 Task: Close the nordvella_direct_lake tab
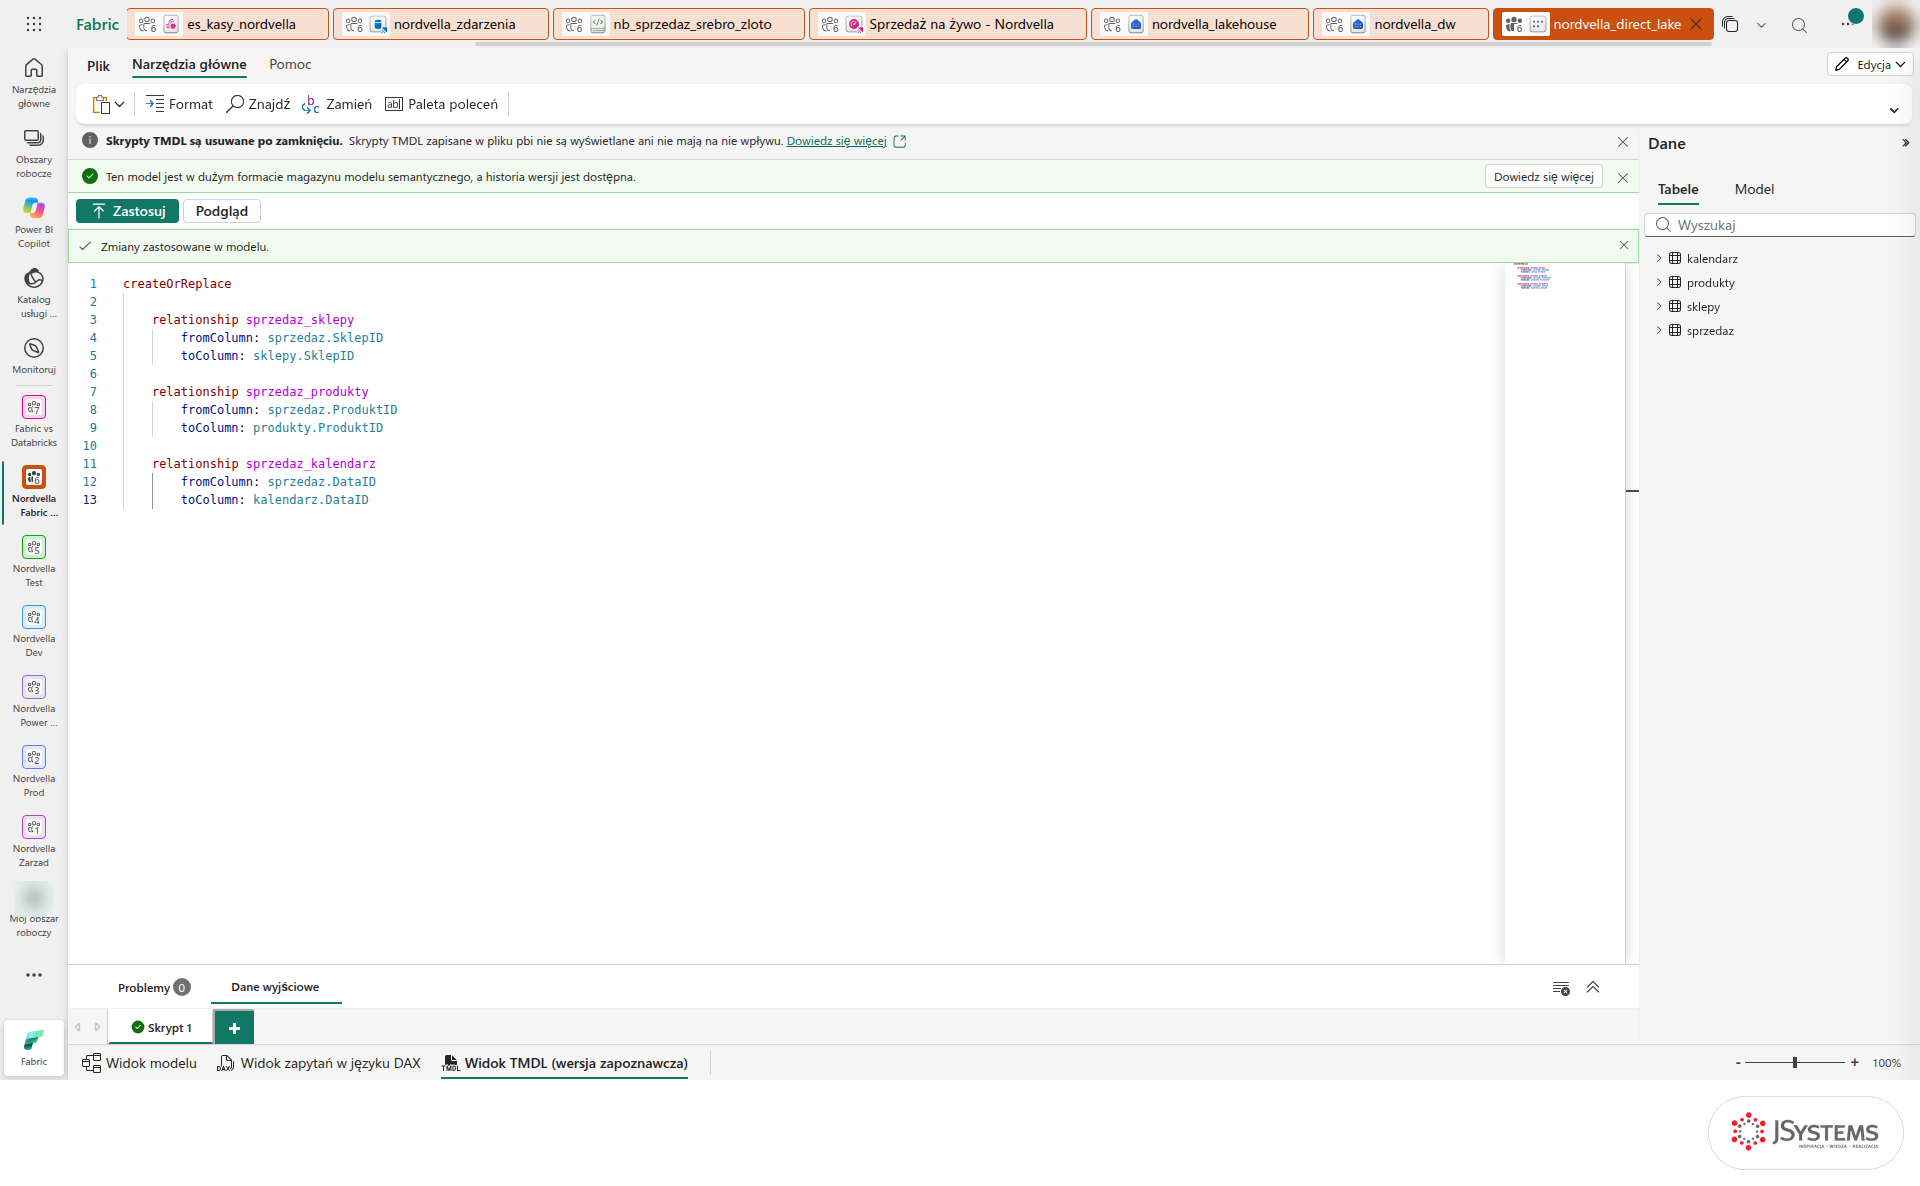(x=1696, y=24)
